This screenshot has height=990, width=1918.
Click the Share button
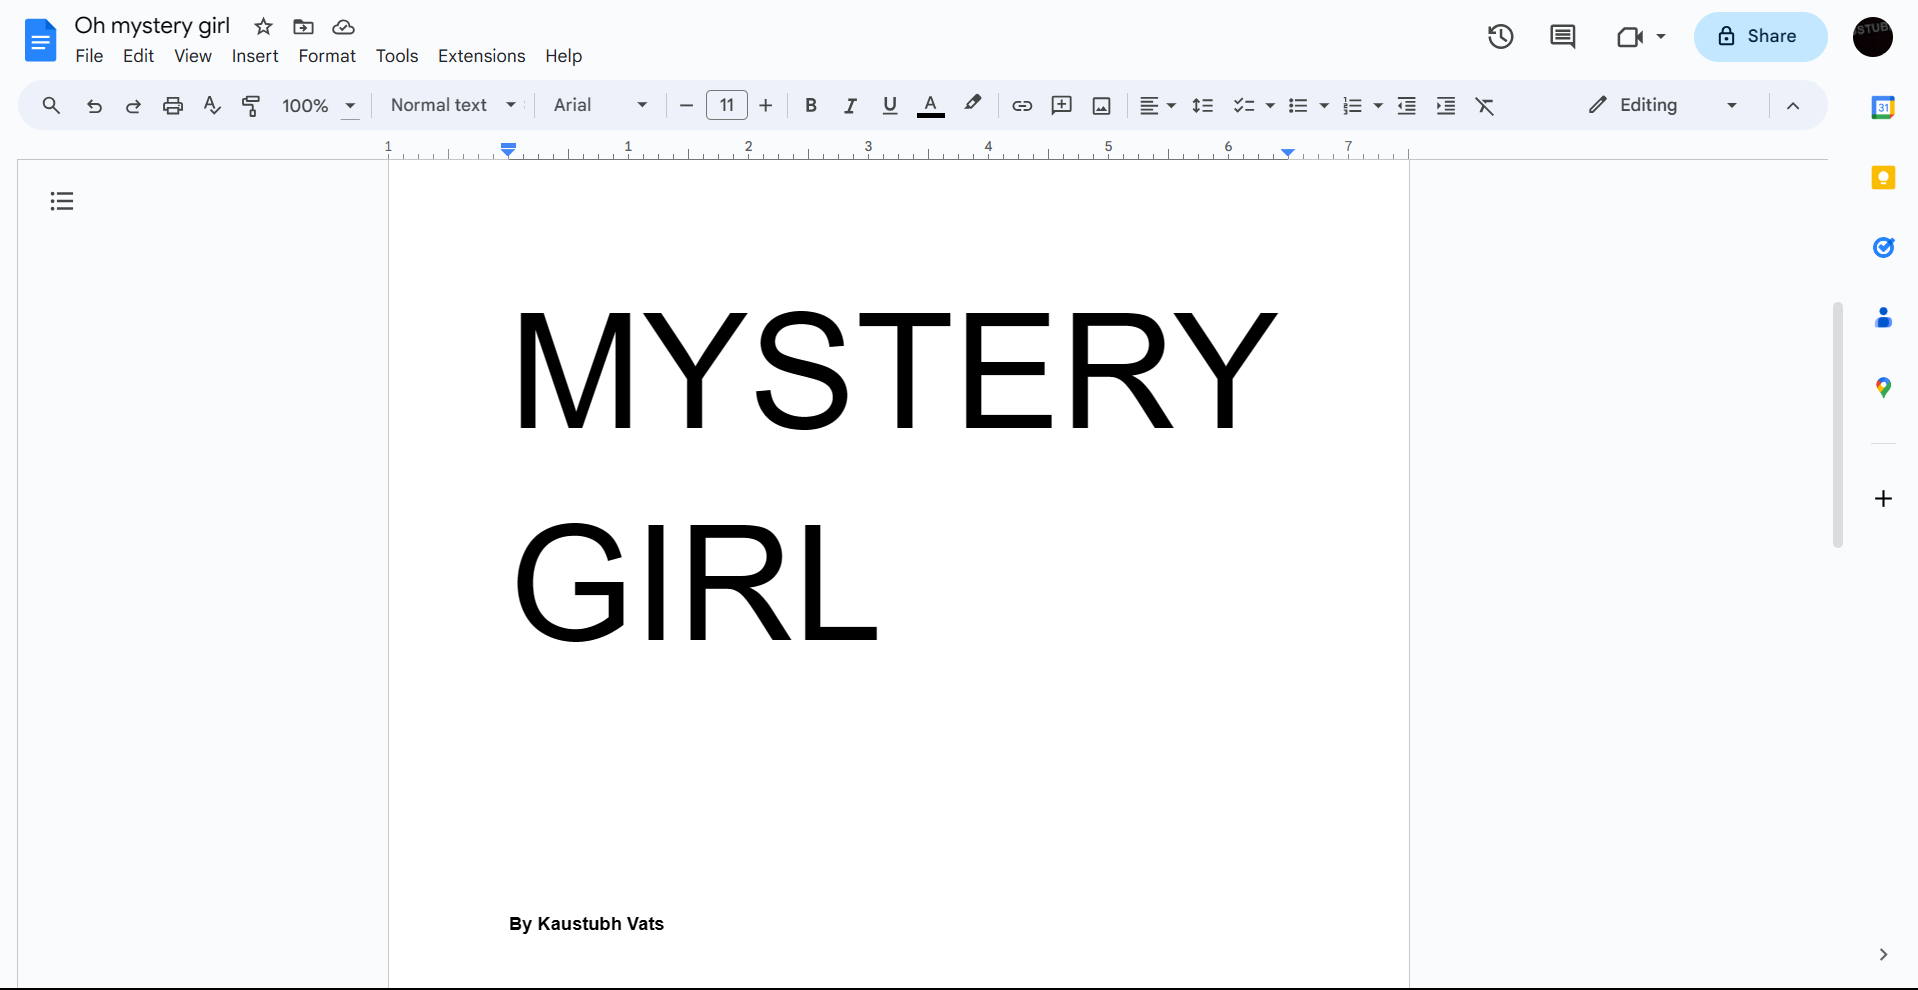(x=1759, y=37)
